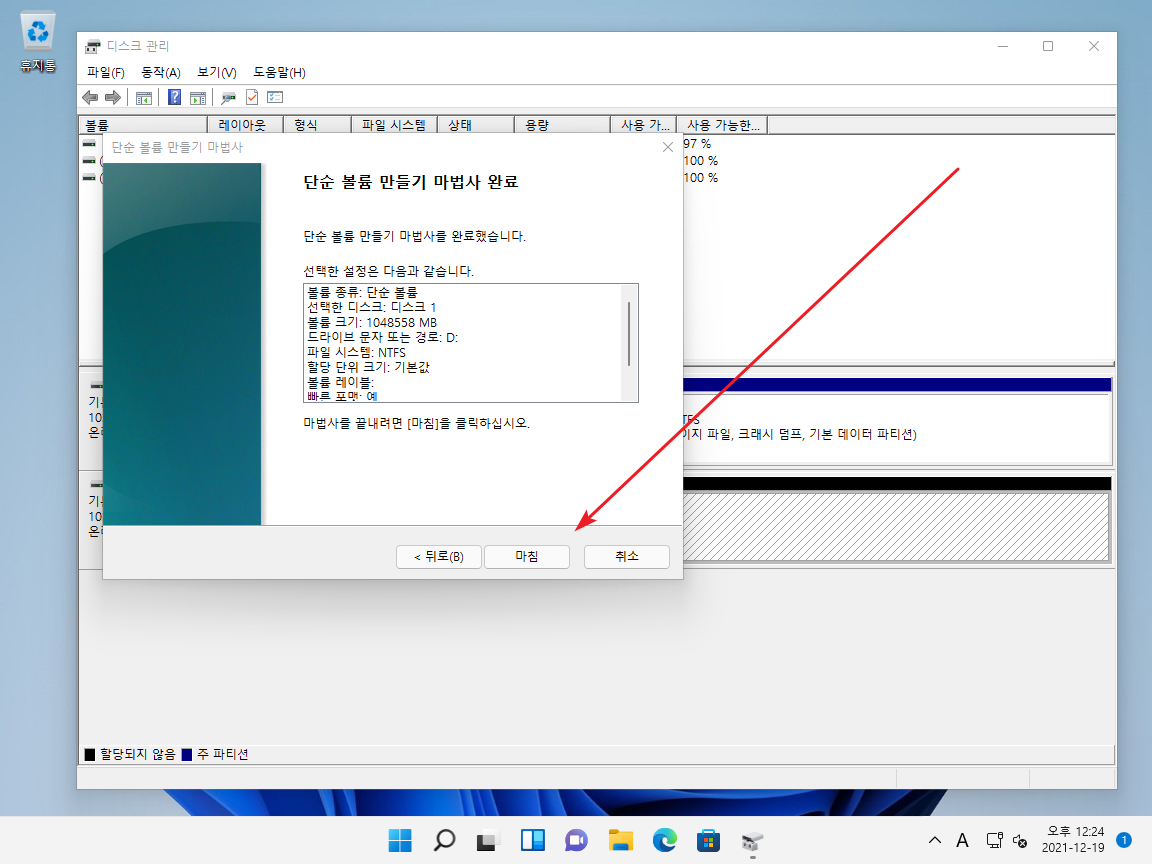This screenshot has height=864, width=1152.
Task: Click the 형식 column header
Action: pyautogui.click(x=317, y=125)
